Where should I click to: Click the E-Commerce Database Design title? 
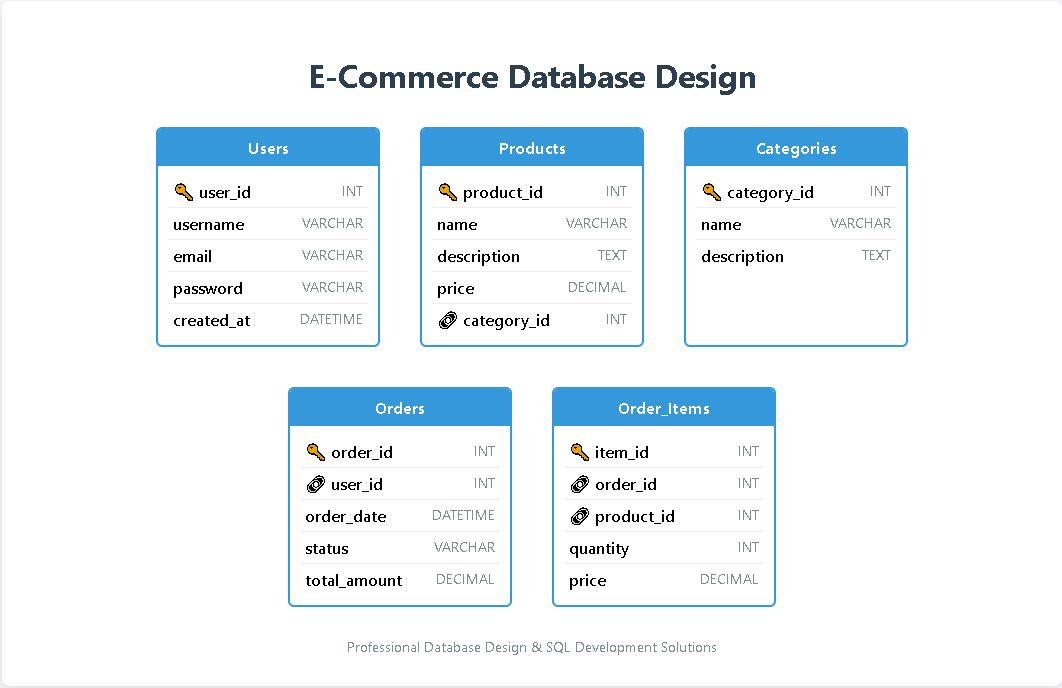[x=532, y=77]
